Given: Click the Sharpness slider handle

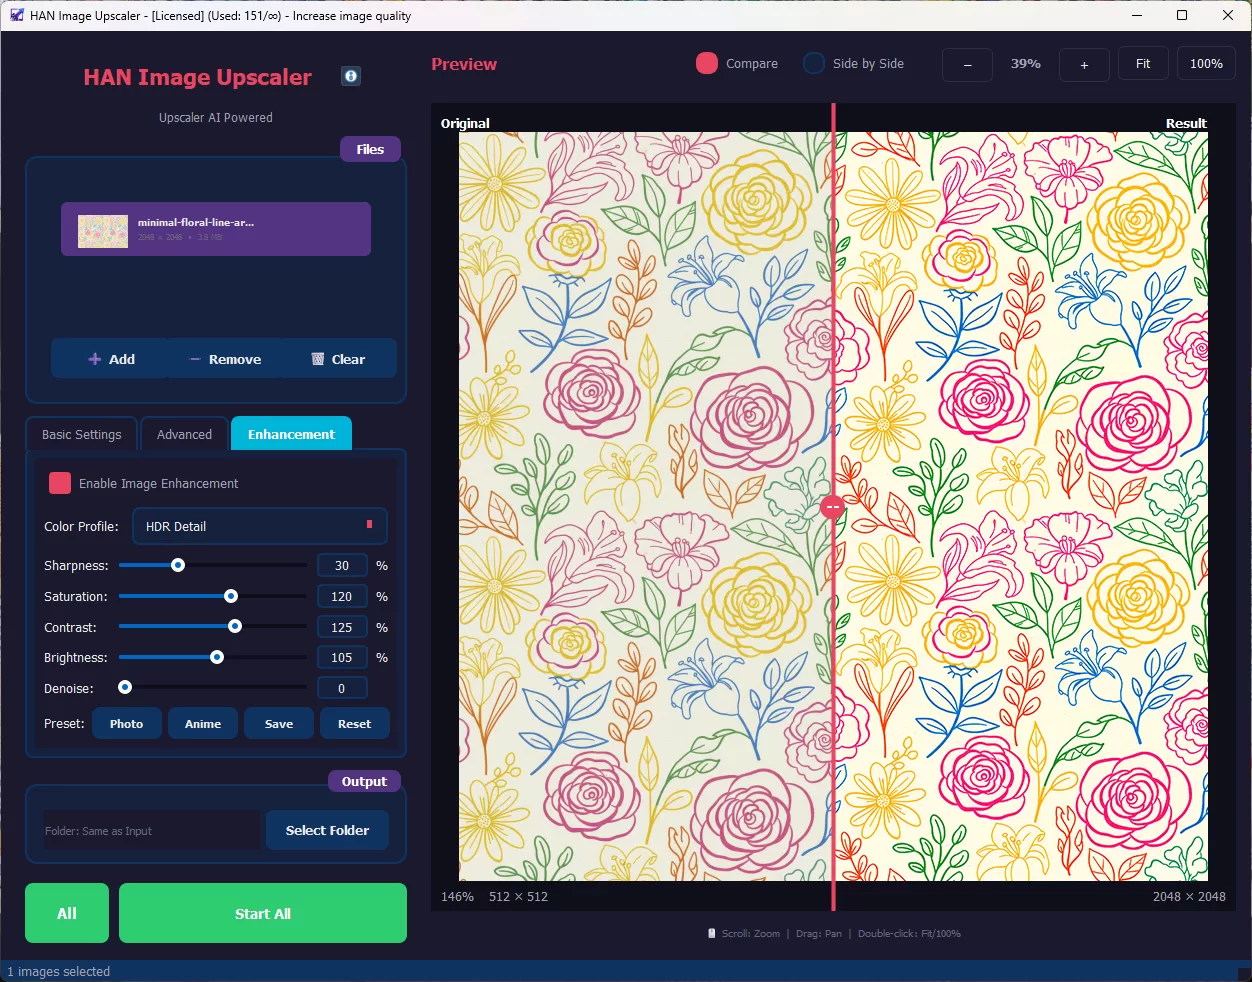Looking at the screenshot, I should [178, 565].
